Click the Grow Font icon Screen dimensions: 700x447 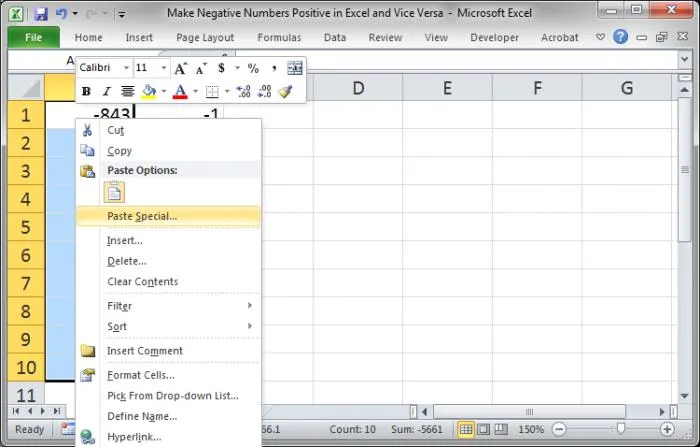coord(180,68)
